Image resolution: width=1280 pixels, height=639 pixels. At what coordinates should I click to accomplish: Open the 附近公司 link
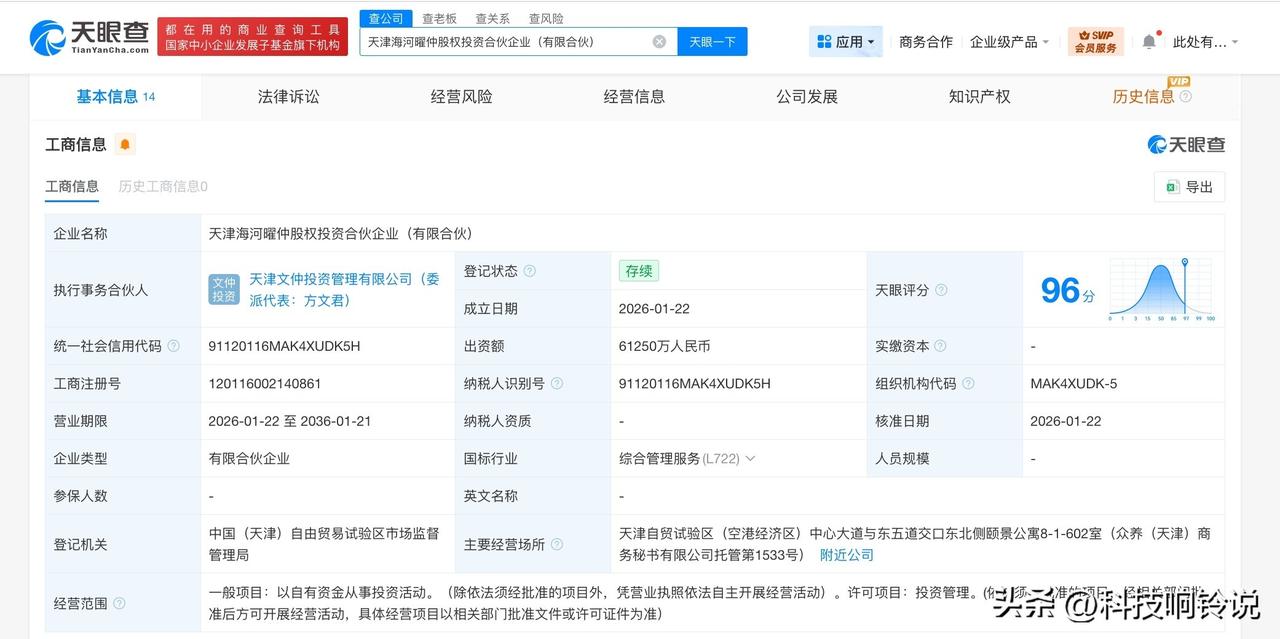coord(846,553)
